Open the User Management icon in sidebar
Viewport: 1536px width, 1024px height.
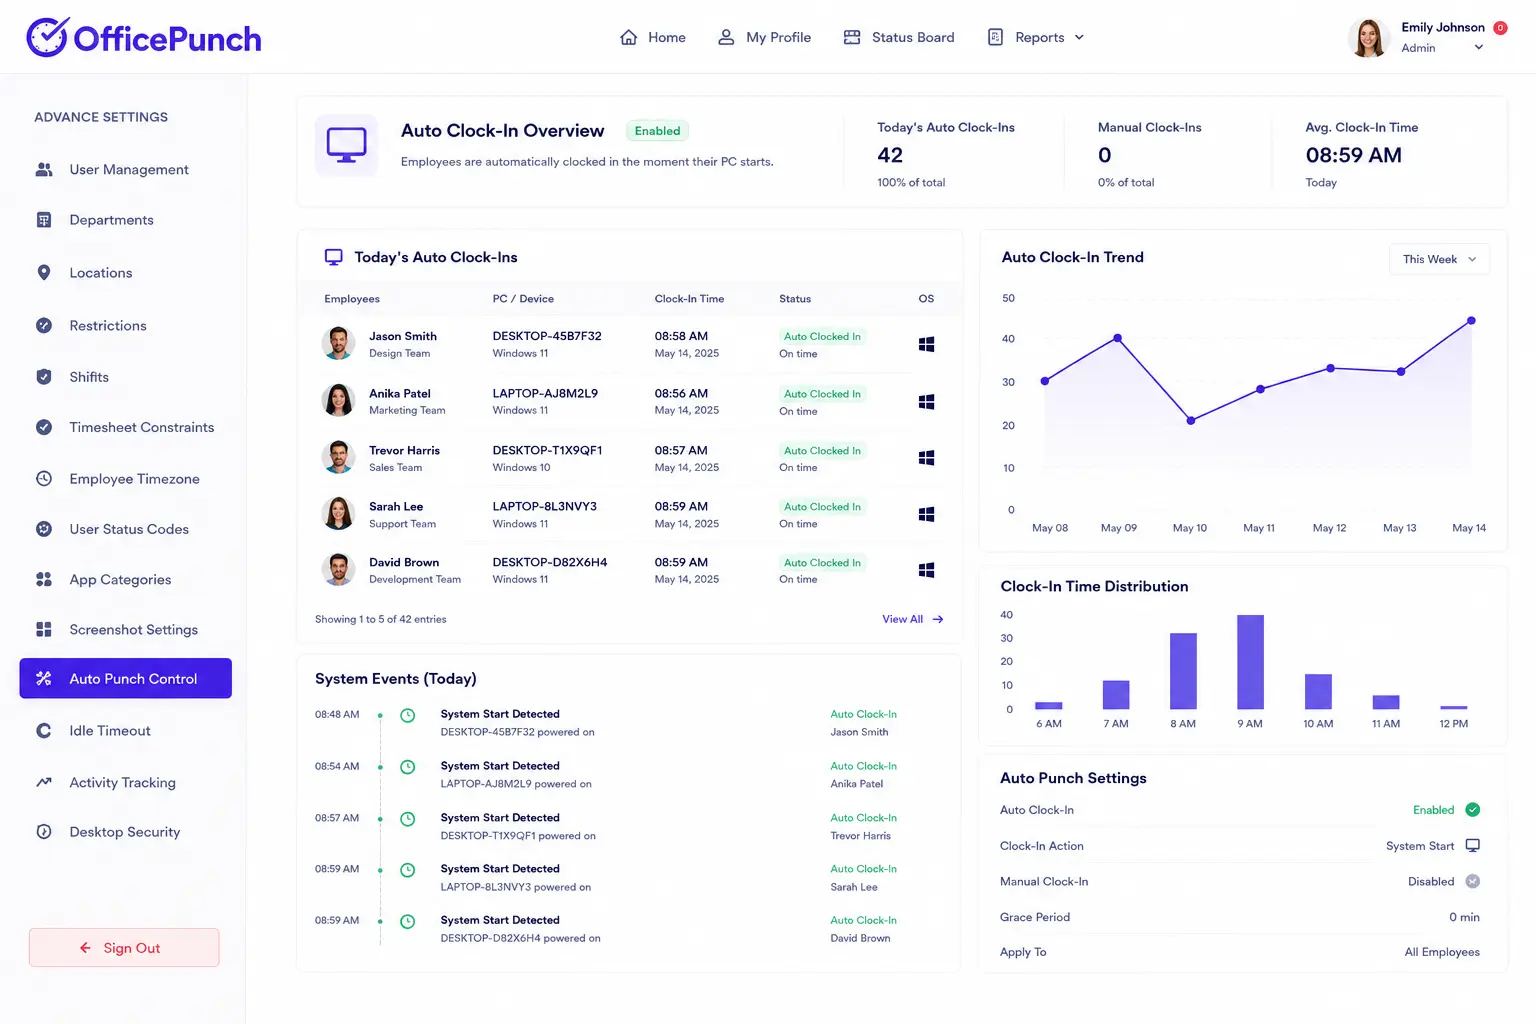44,169
